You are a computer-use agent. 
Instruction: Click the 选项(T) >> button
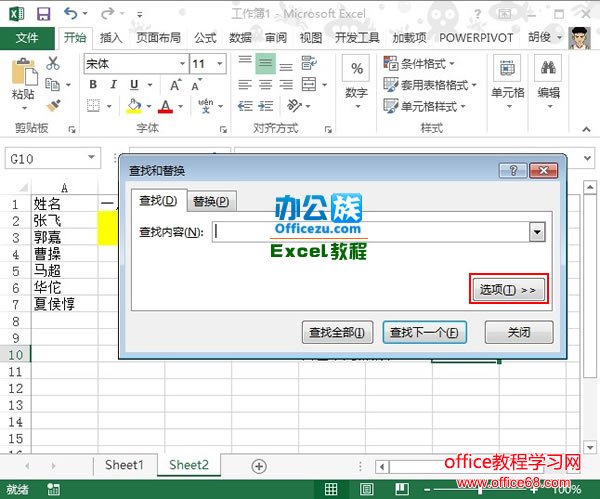coord(509,290)
